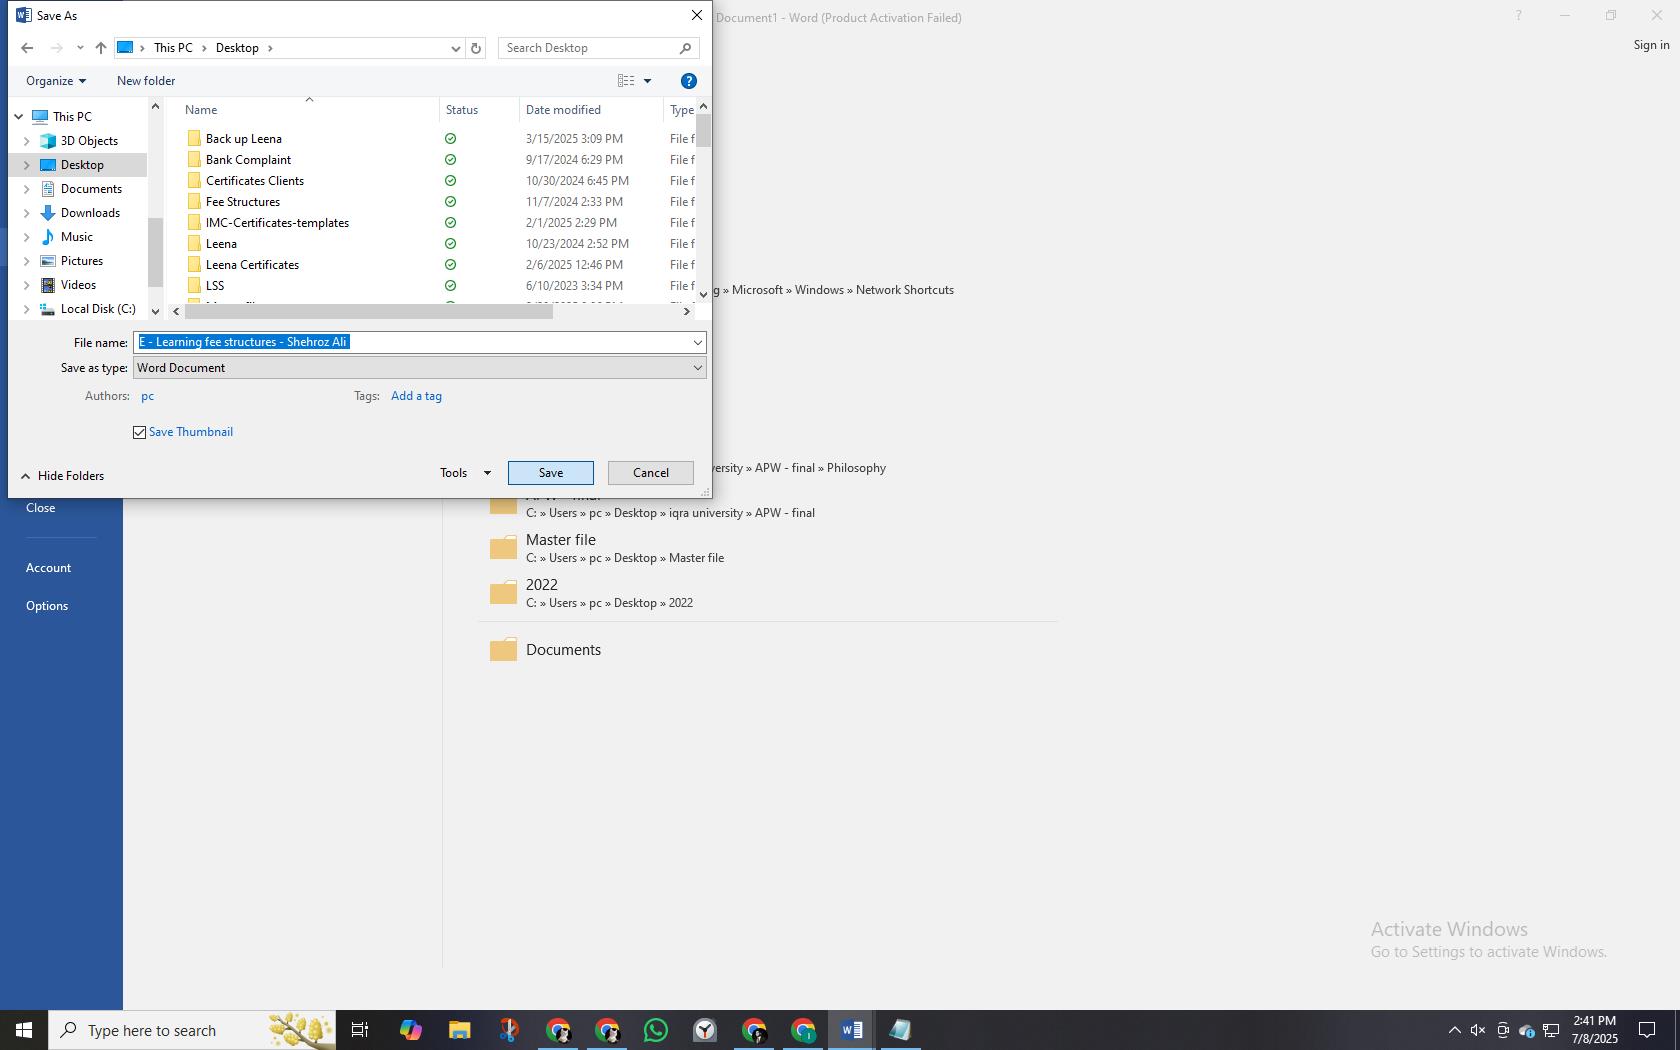The height and width of the screenshot is (1050, 1680).
Task: Click Hide Folders button
Action: point(62,476)
